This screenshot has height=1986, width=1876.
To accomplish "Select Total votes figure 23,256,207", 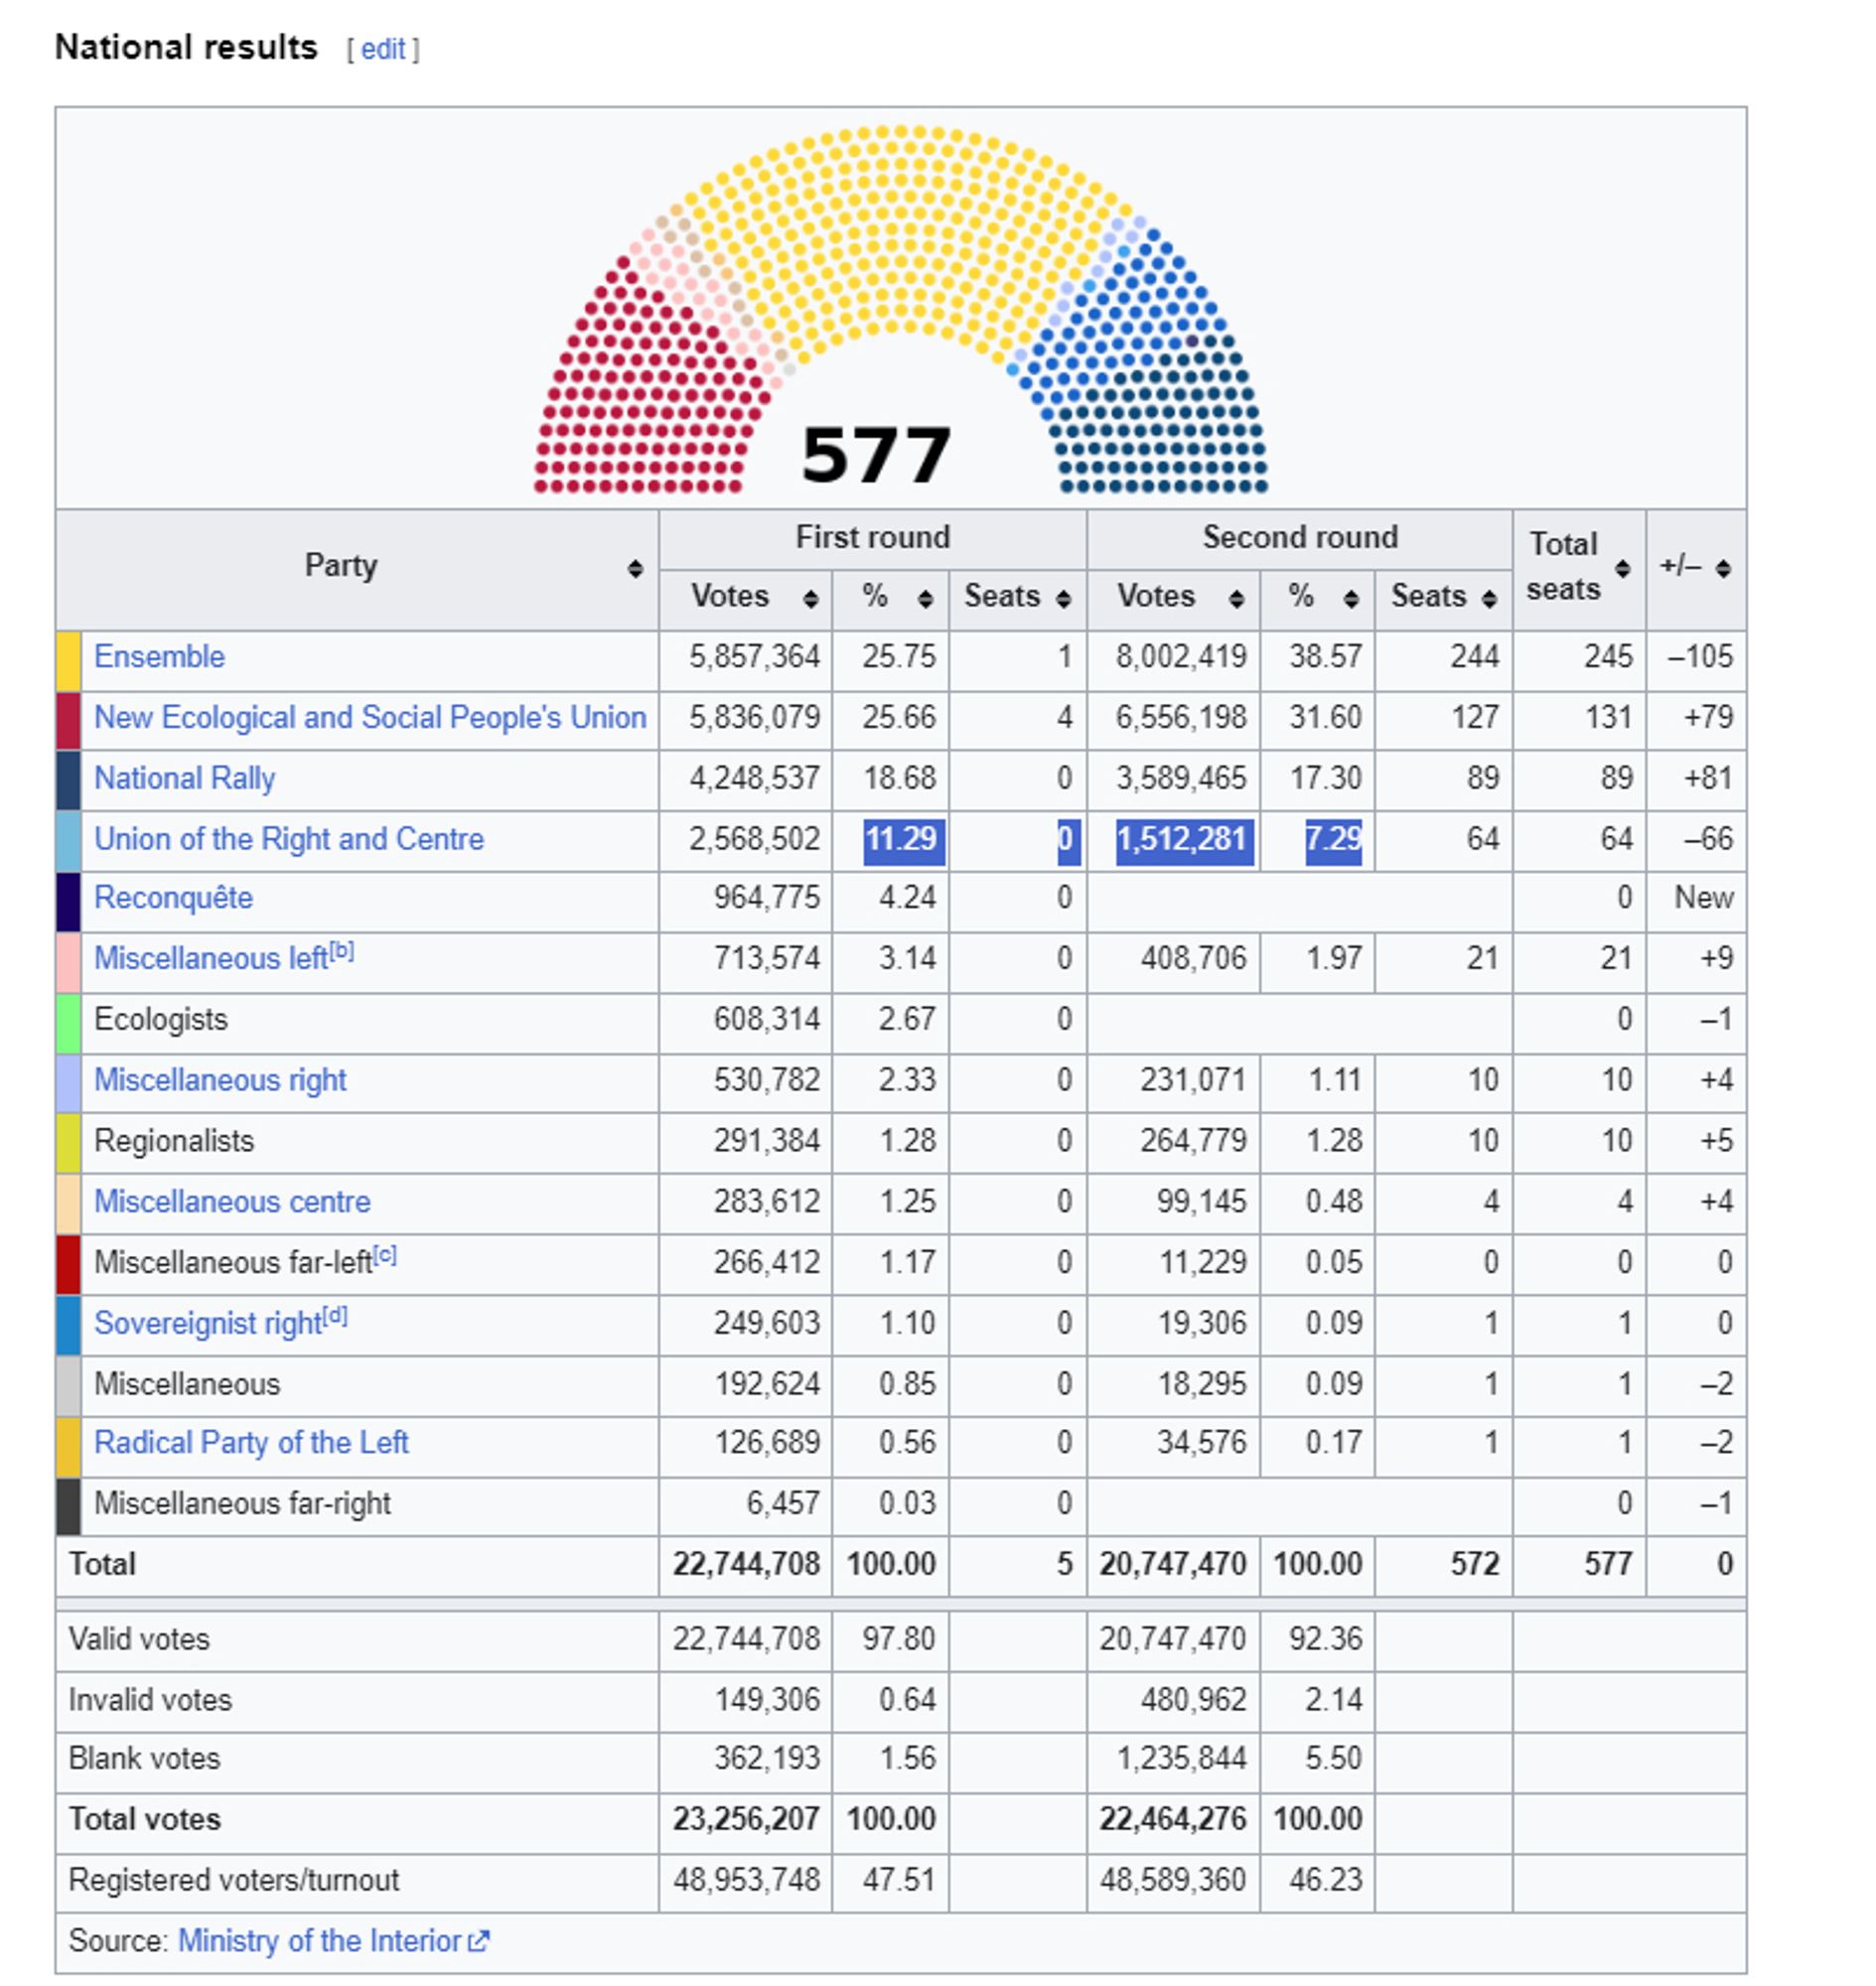I will pyautogui.click(x=746, y=1819).
